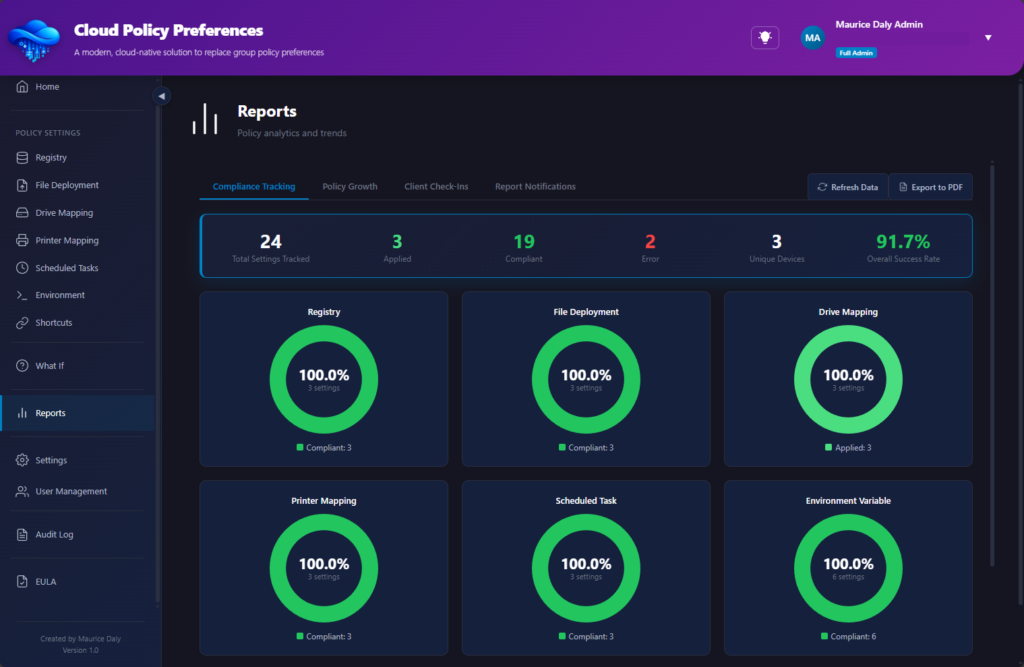Open Scheduled Tasks clock icon
Screen dimensions: 1024x667
pyautogui.click(x=22, y=268)
